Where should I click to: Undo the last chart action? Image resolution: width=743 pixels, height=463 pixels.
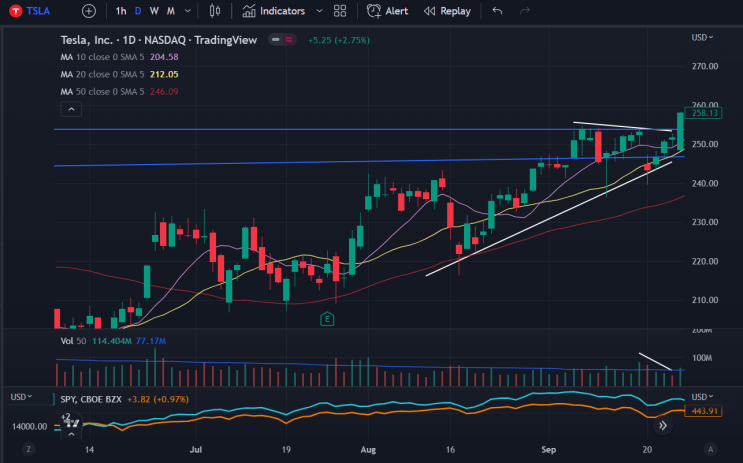497,11
